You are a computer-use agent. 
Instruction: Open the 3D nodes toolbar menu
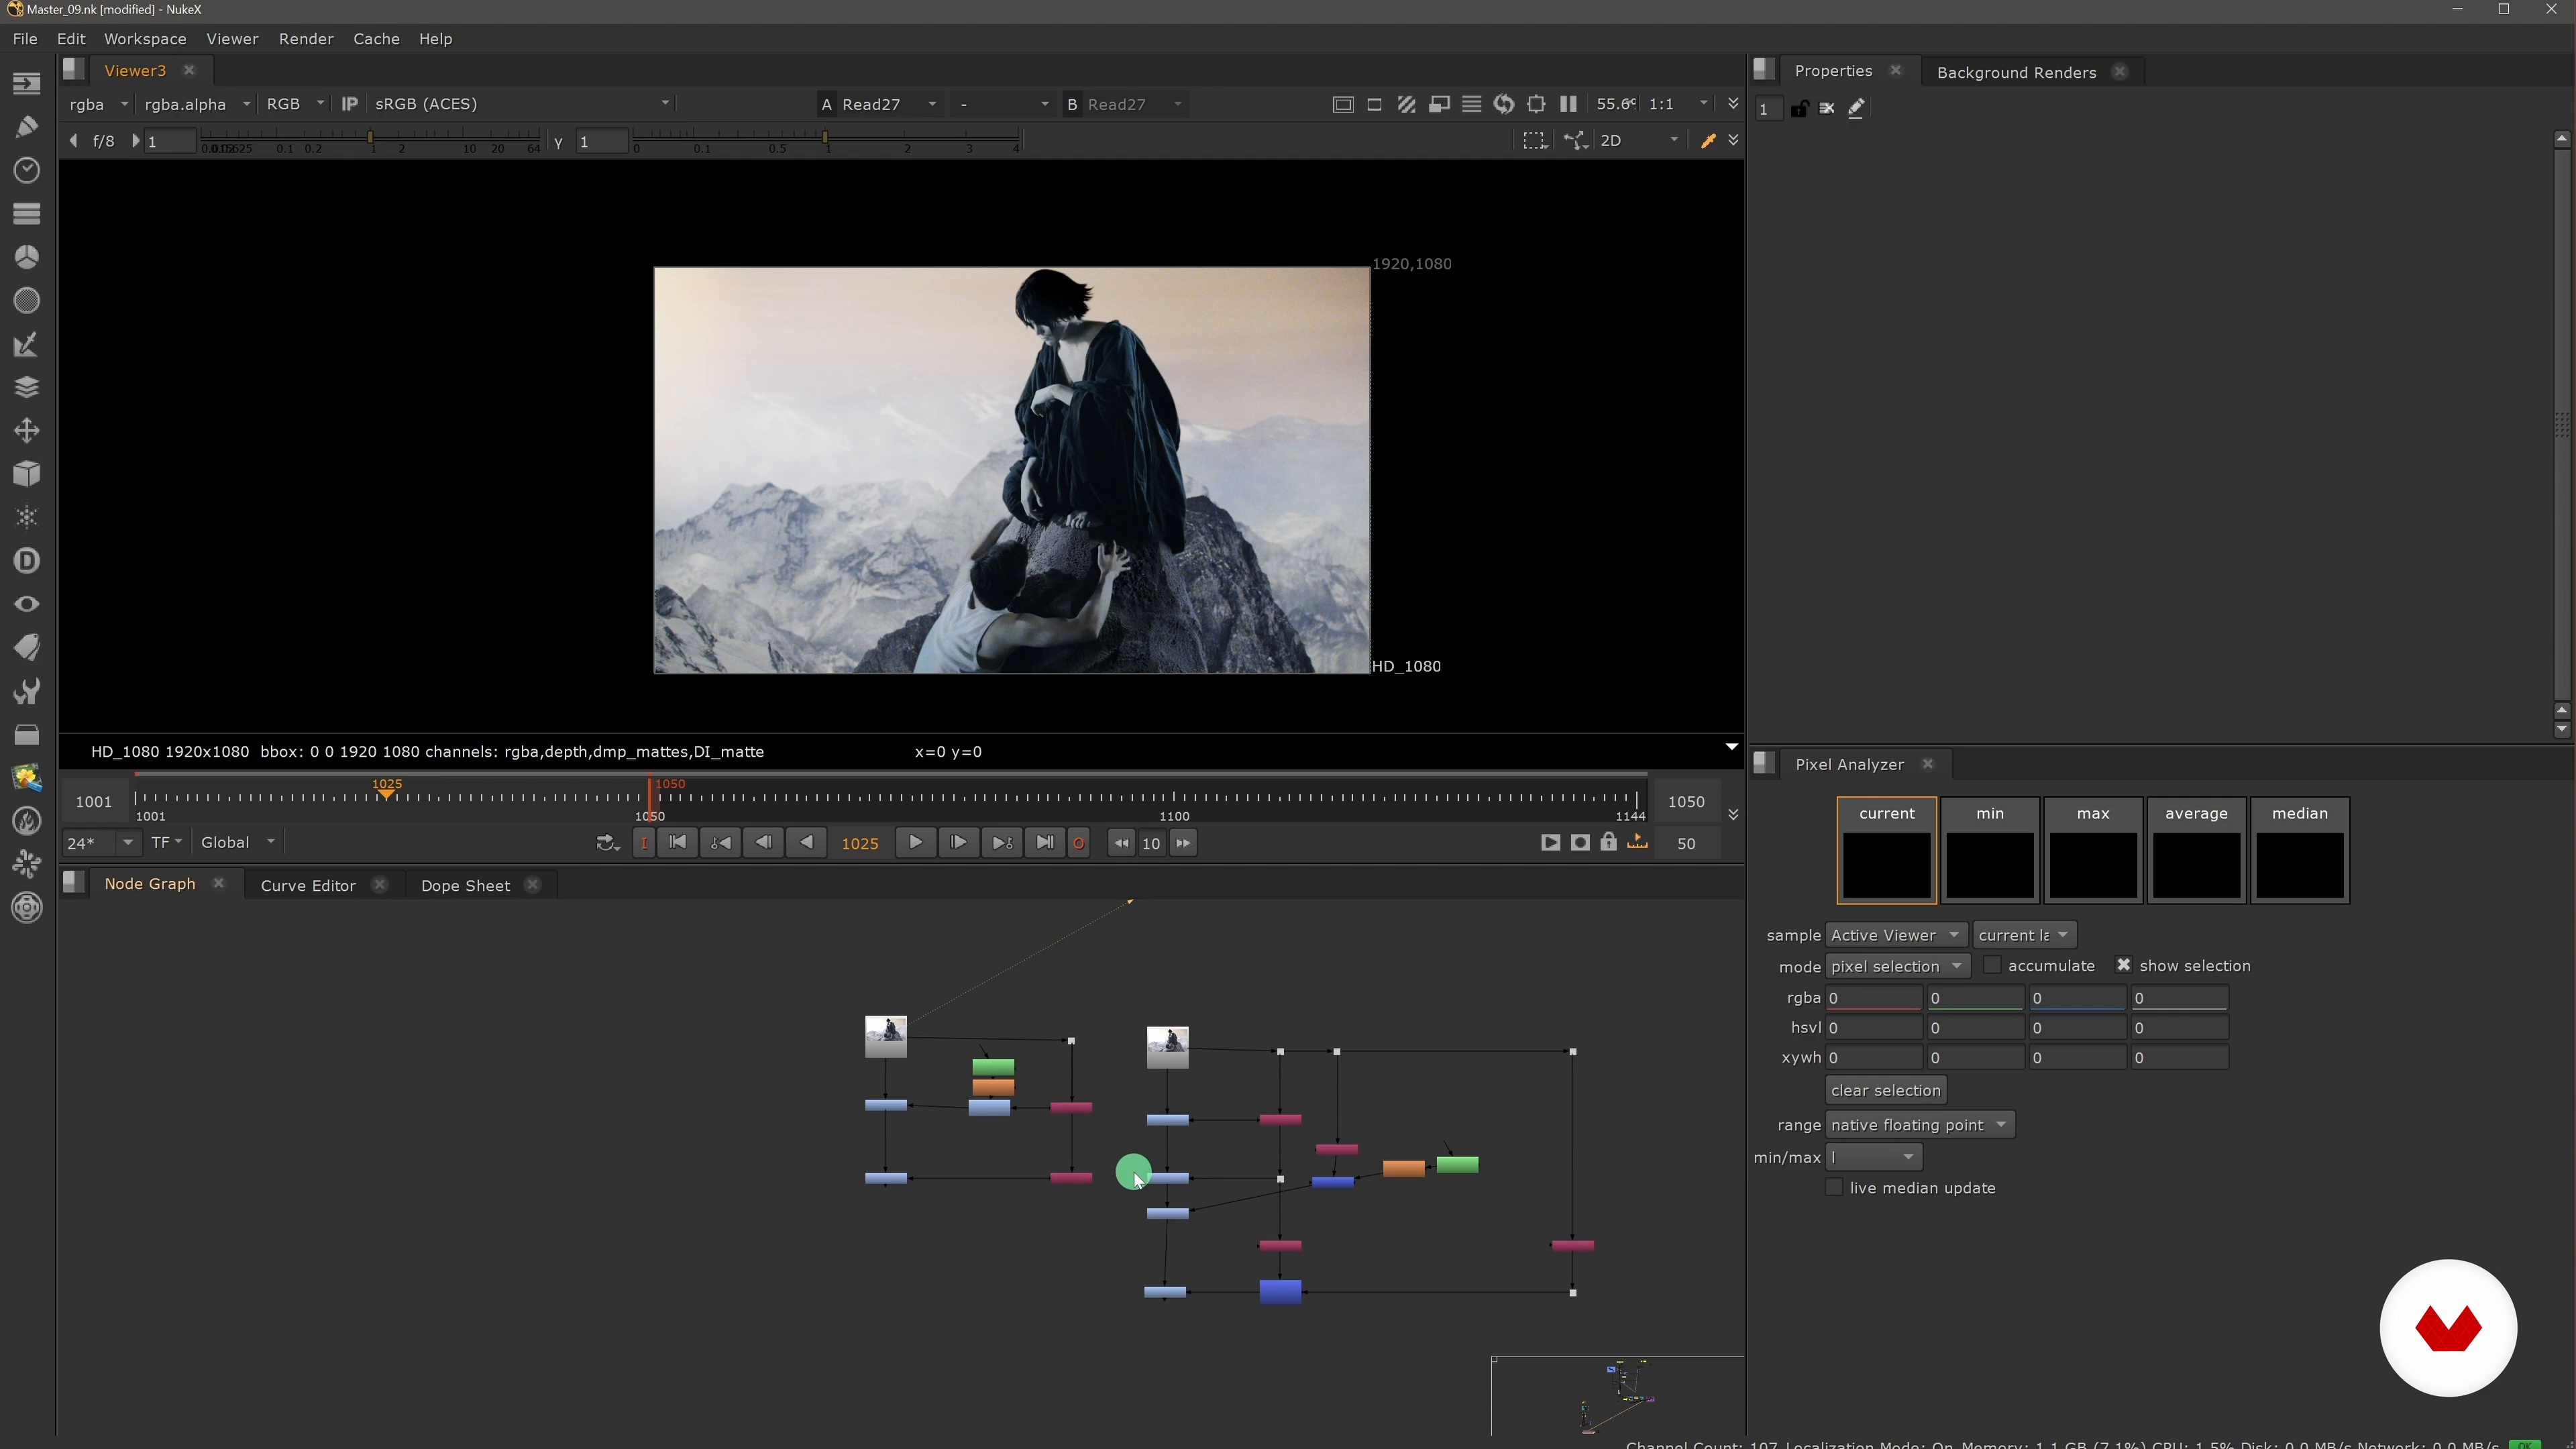pyautogui.click(x=27, y=474)
